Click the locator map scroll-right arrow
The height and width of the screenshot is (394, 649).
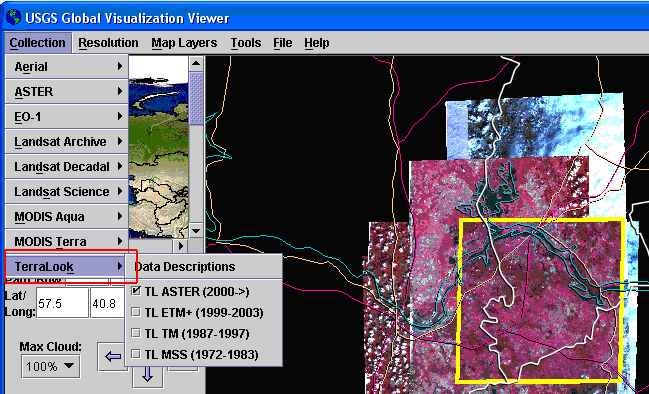pyautogui.click(x=181, y=245)
